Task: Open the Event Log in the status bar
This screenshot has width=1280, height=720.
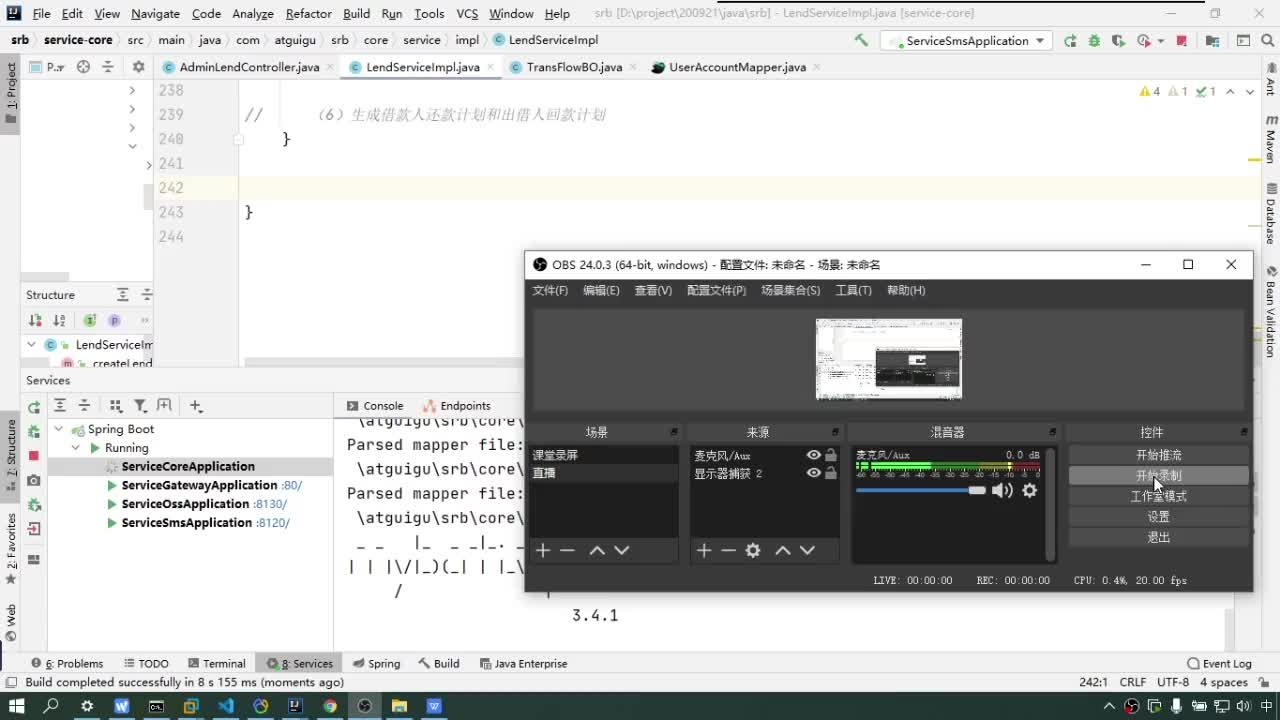Action: click(1219, 663)
